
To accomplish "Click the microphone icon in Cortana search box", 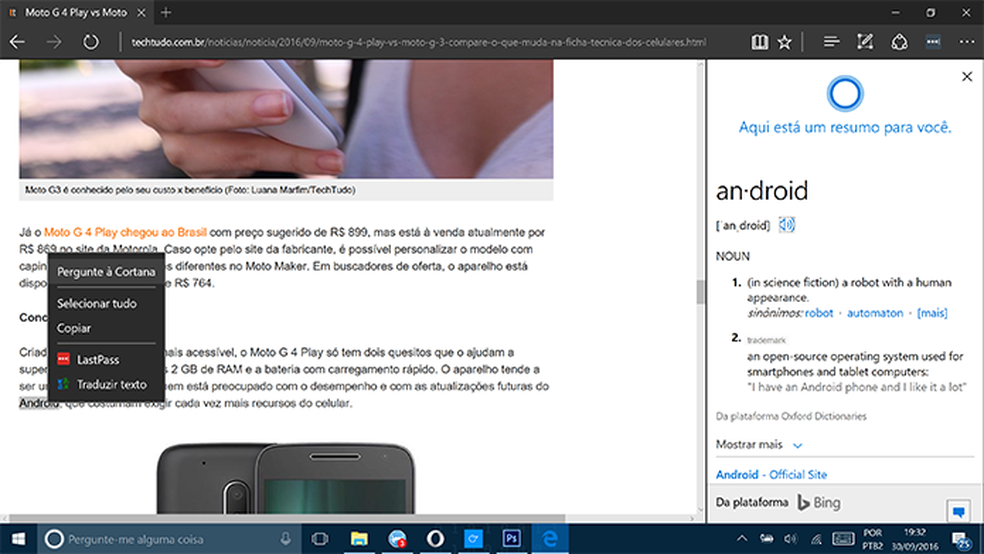I will (x=286, y=539).
